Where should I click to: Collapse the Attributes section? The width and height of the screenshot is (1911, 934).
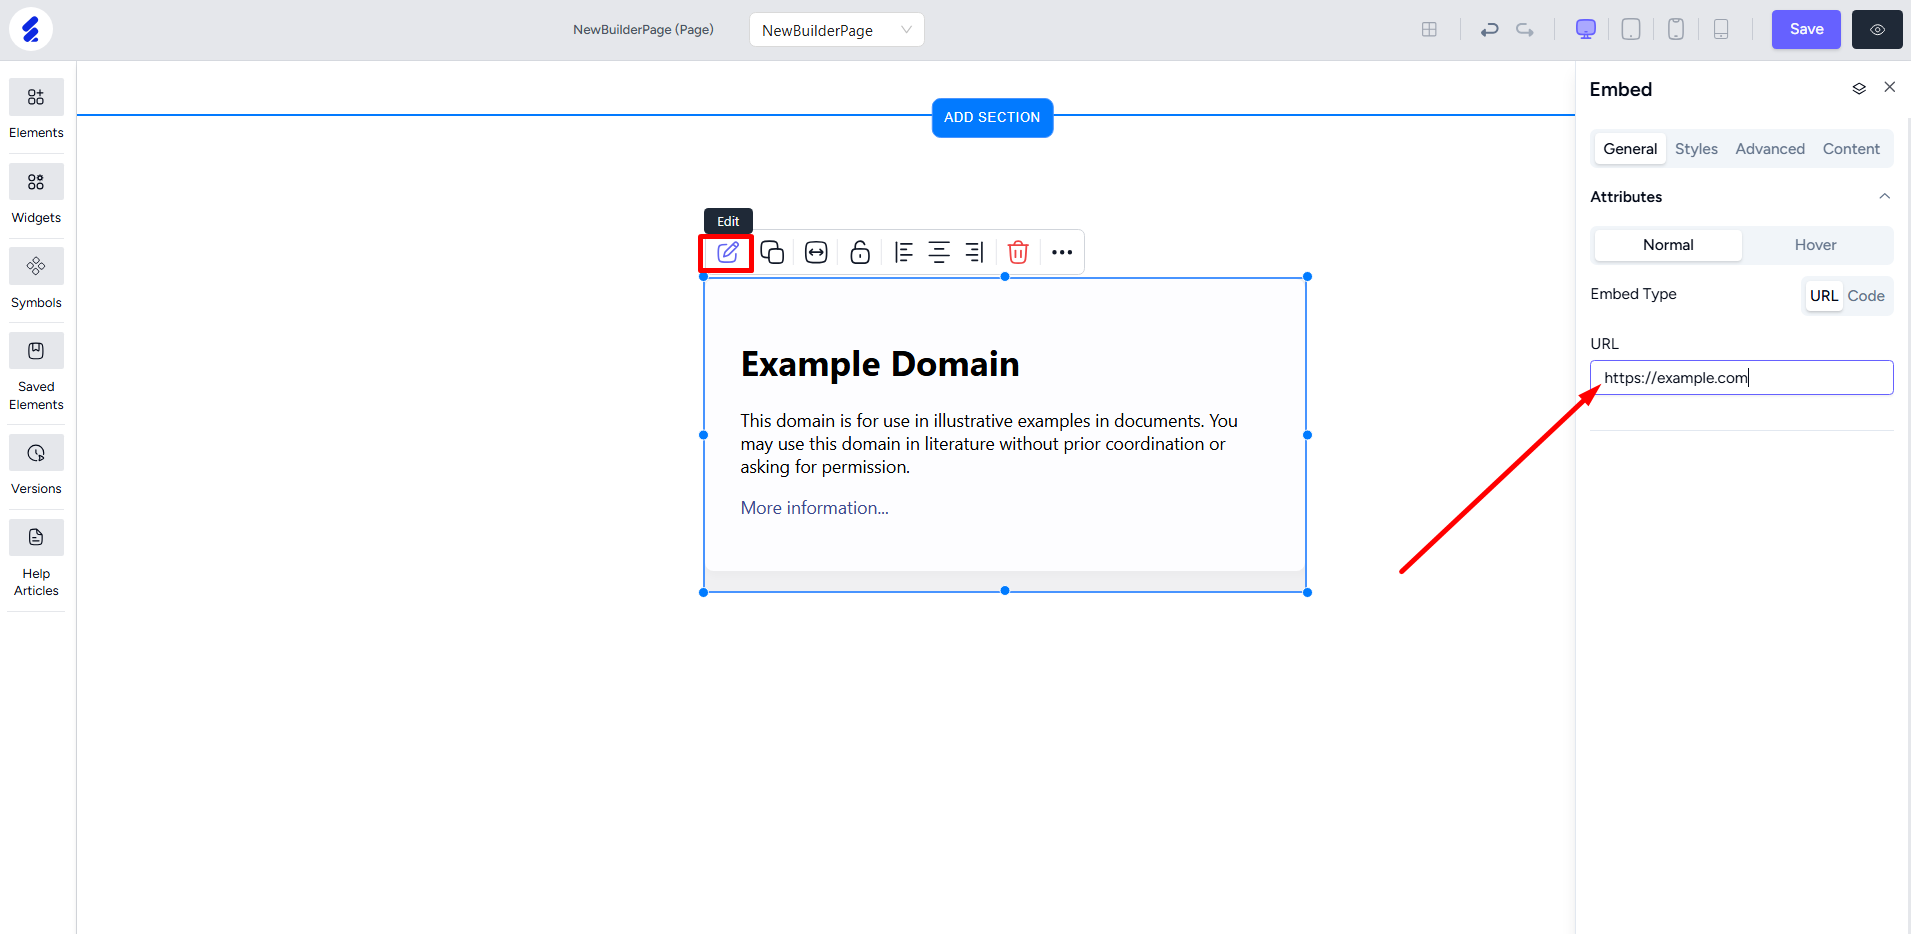1885,197
